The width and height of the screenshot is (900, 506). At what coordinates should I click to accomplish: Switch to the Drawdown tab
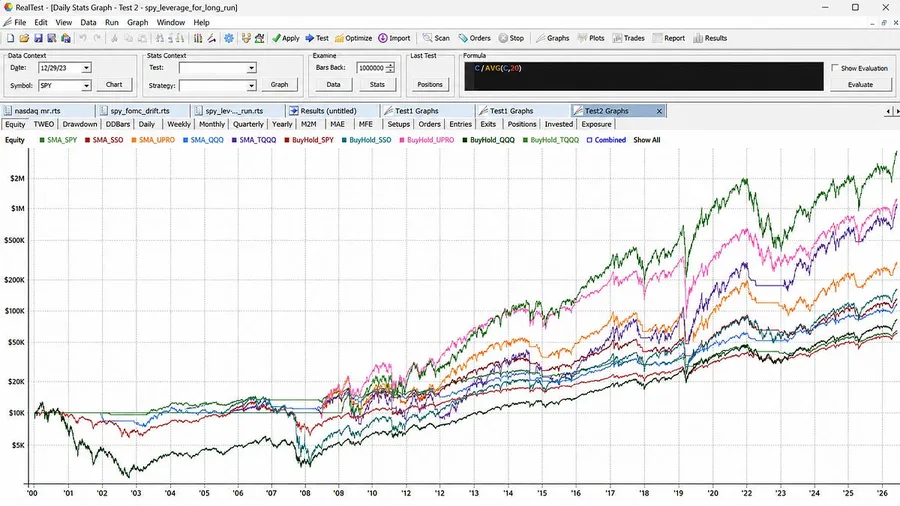(x=80, y=124)
